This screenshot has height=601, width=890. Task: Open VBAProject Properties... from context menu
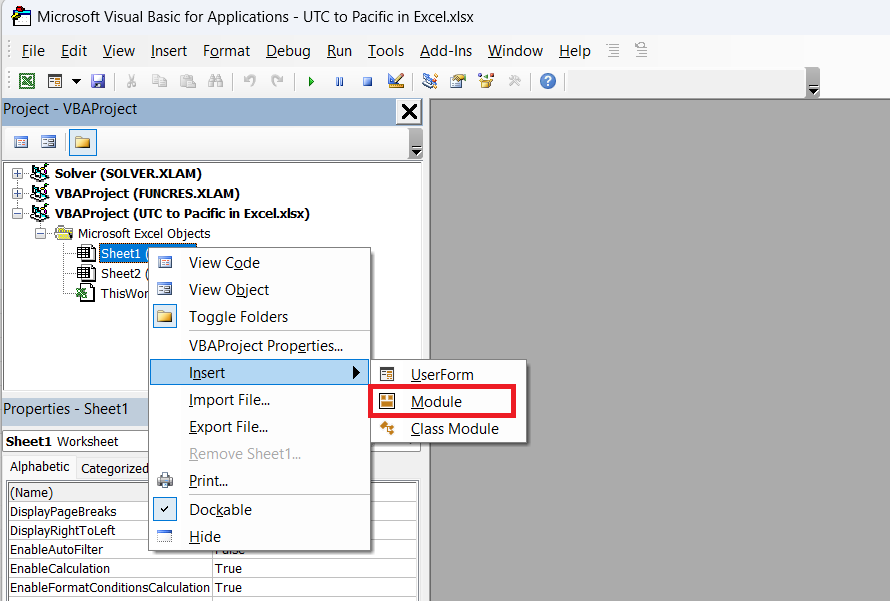click(260, 346)
